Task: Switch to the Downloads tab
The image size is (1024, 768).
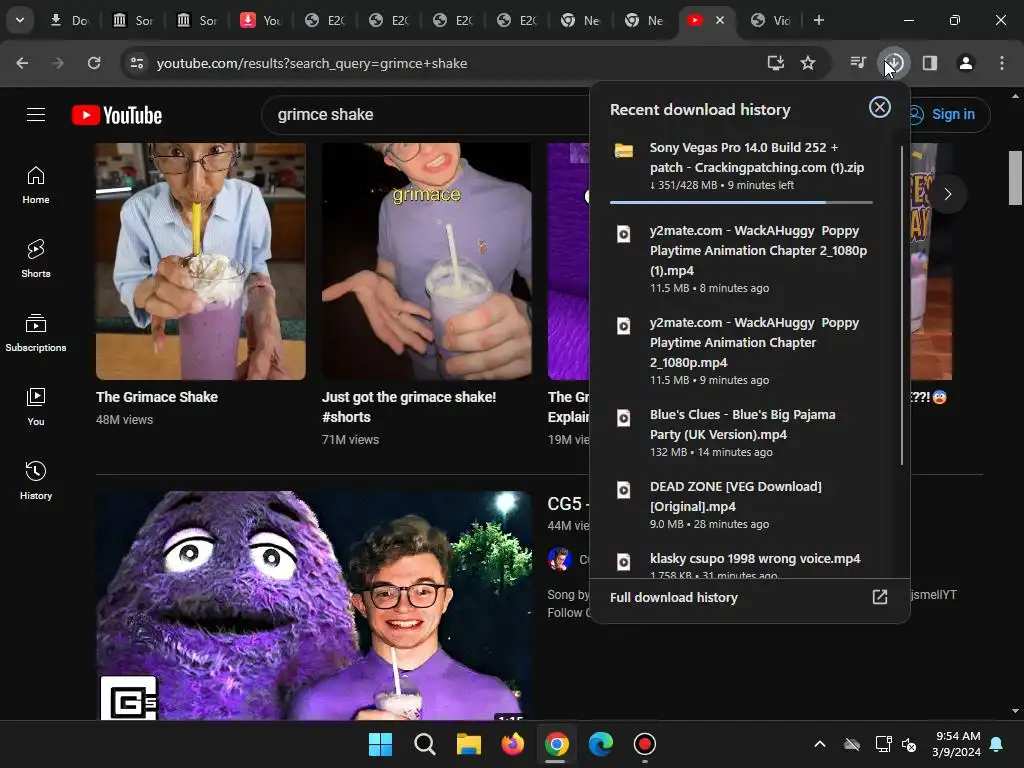Action: pyautogui.click(x=70, y=20)
